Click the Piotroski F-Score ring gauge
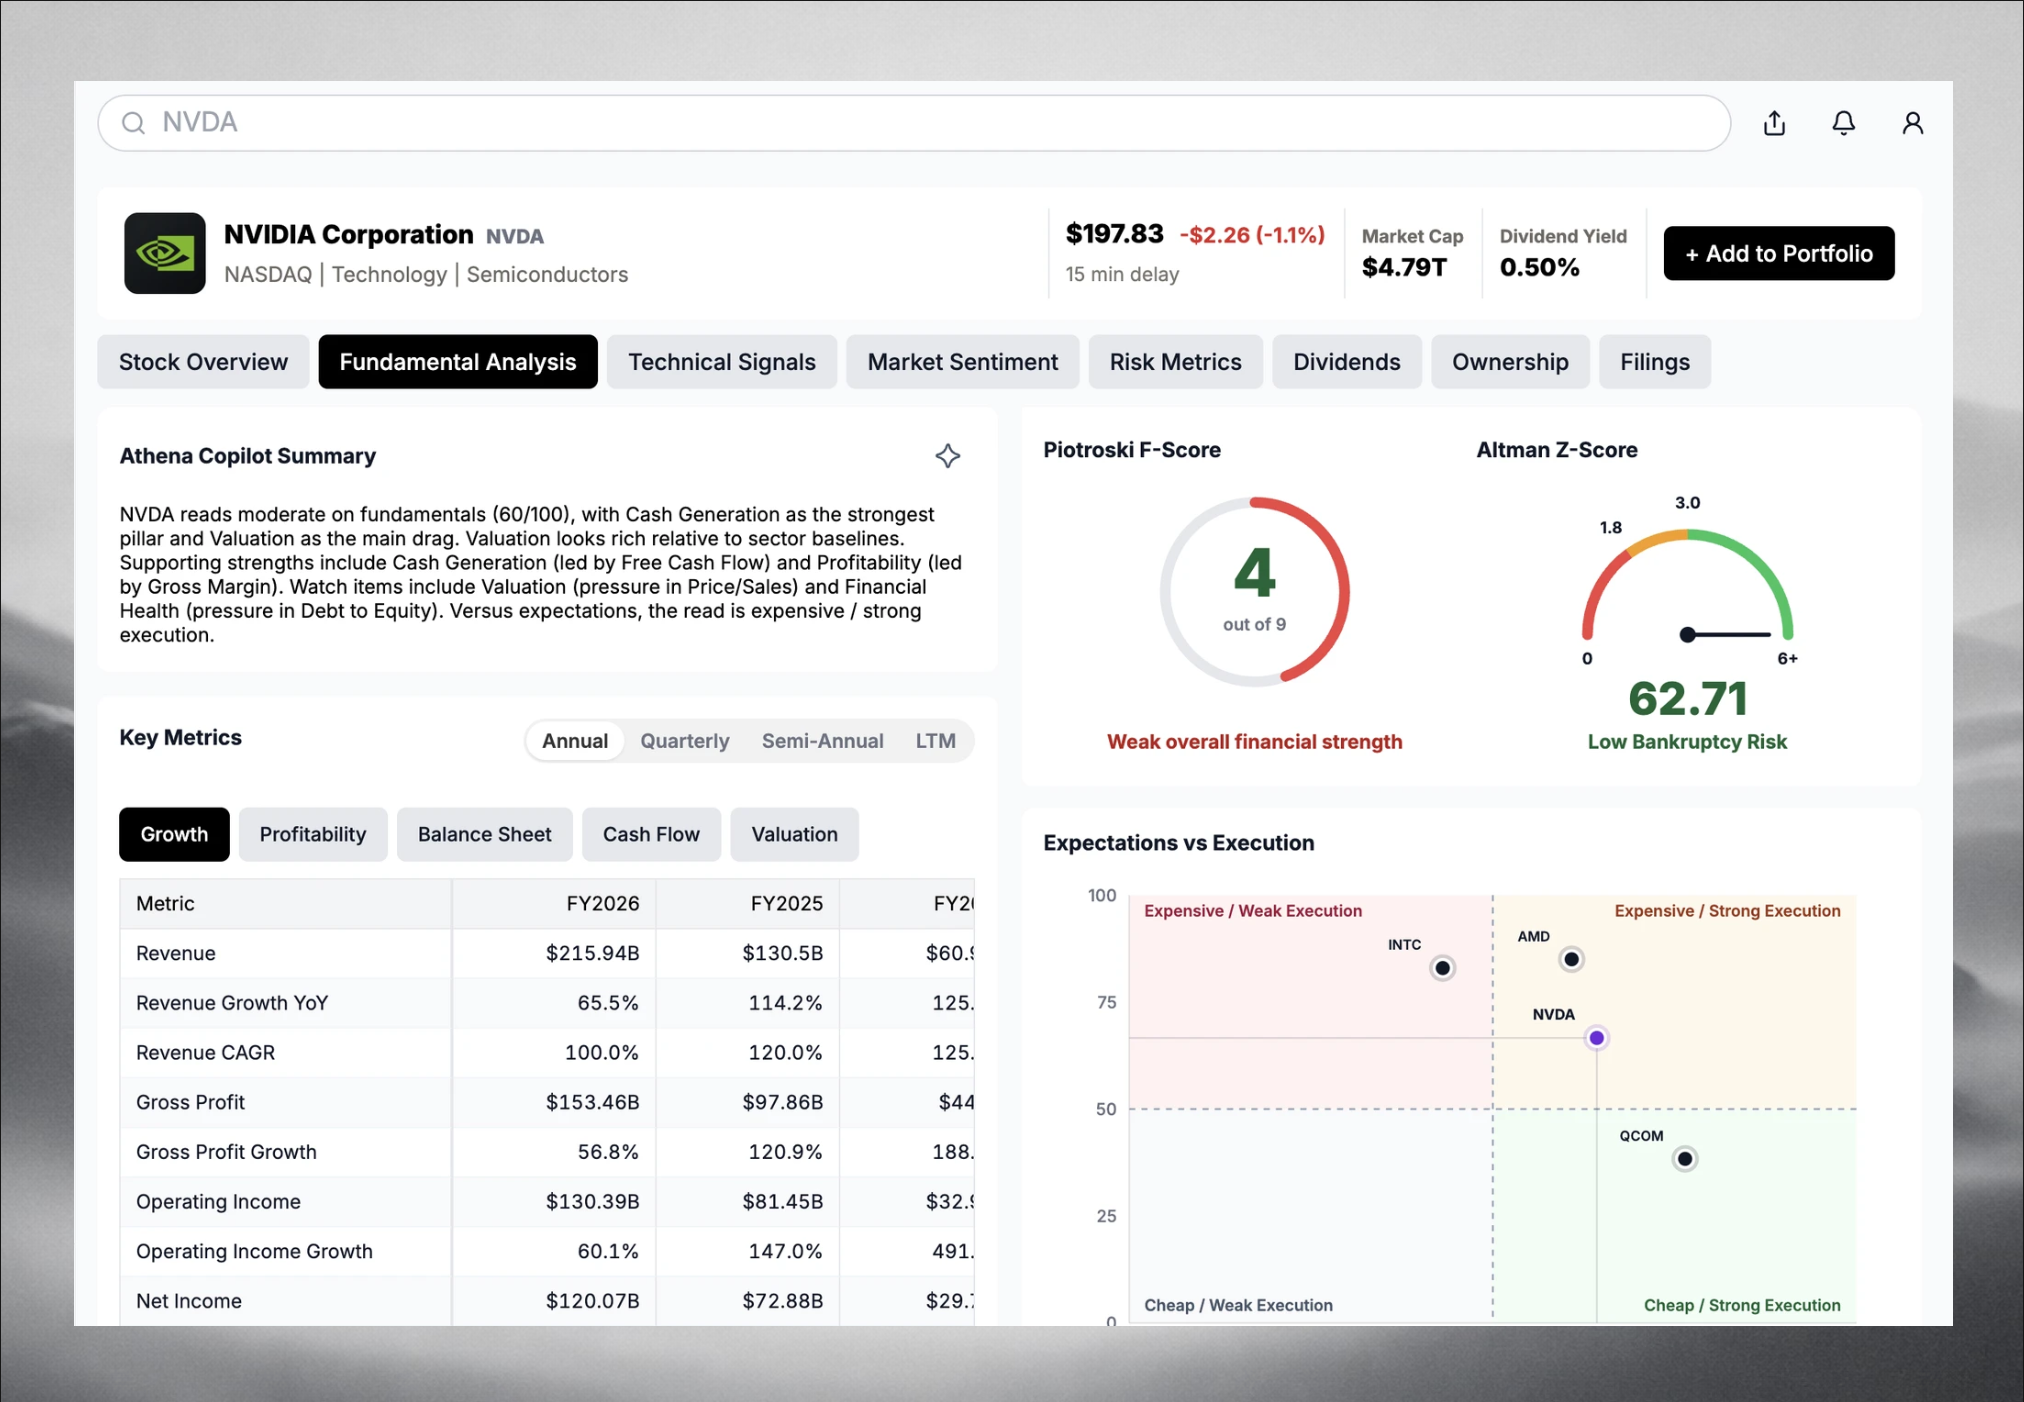Viewport: 2024px width, 1402px height. coord(1255,592)
